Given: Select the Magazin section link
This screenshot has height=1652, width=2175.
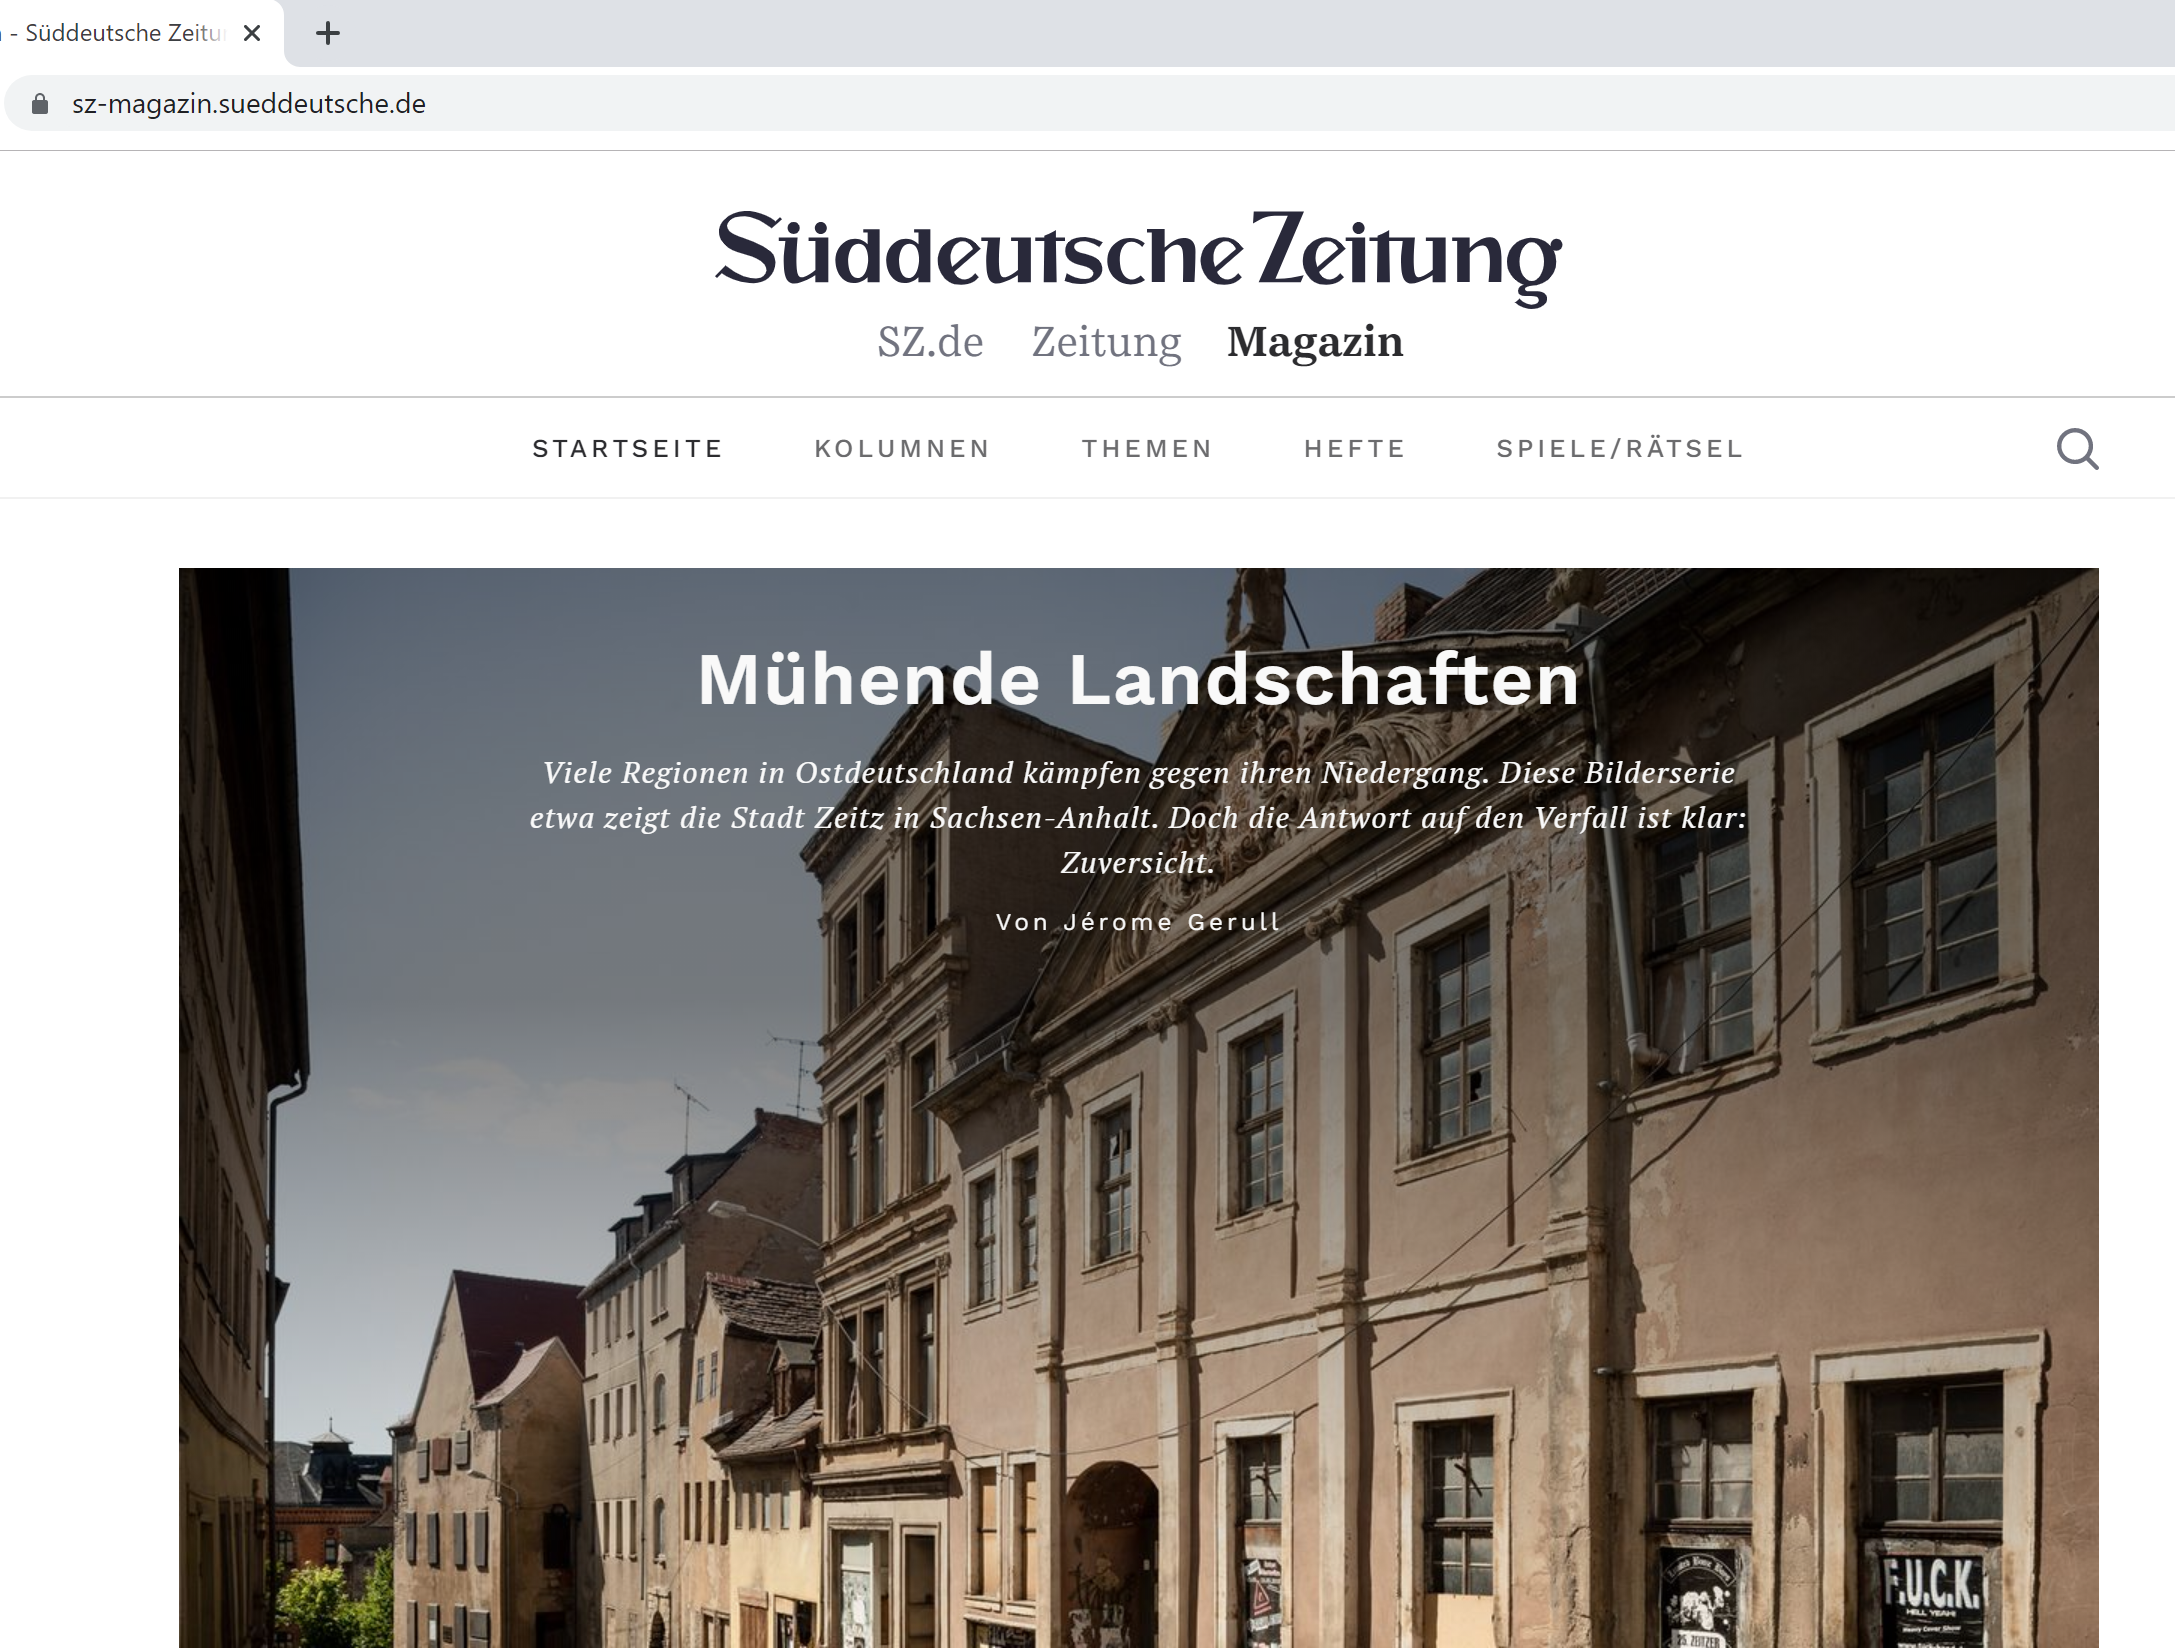Looking at the screenshot, I should (x=1315, y=342).
